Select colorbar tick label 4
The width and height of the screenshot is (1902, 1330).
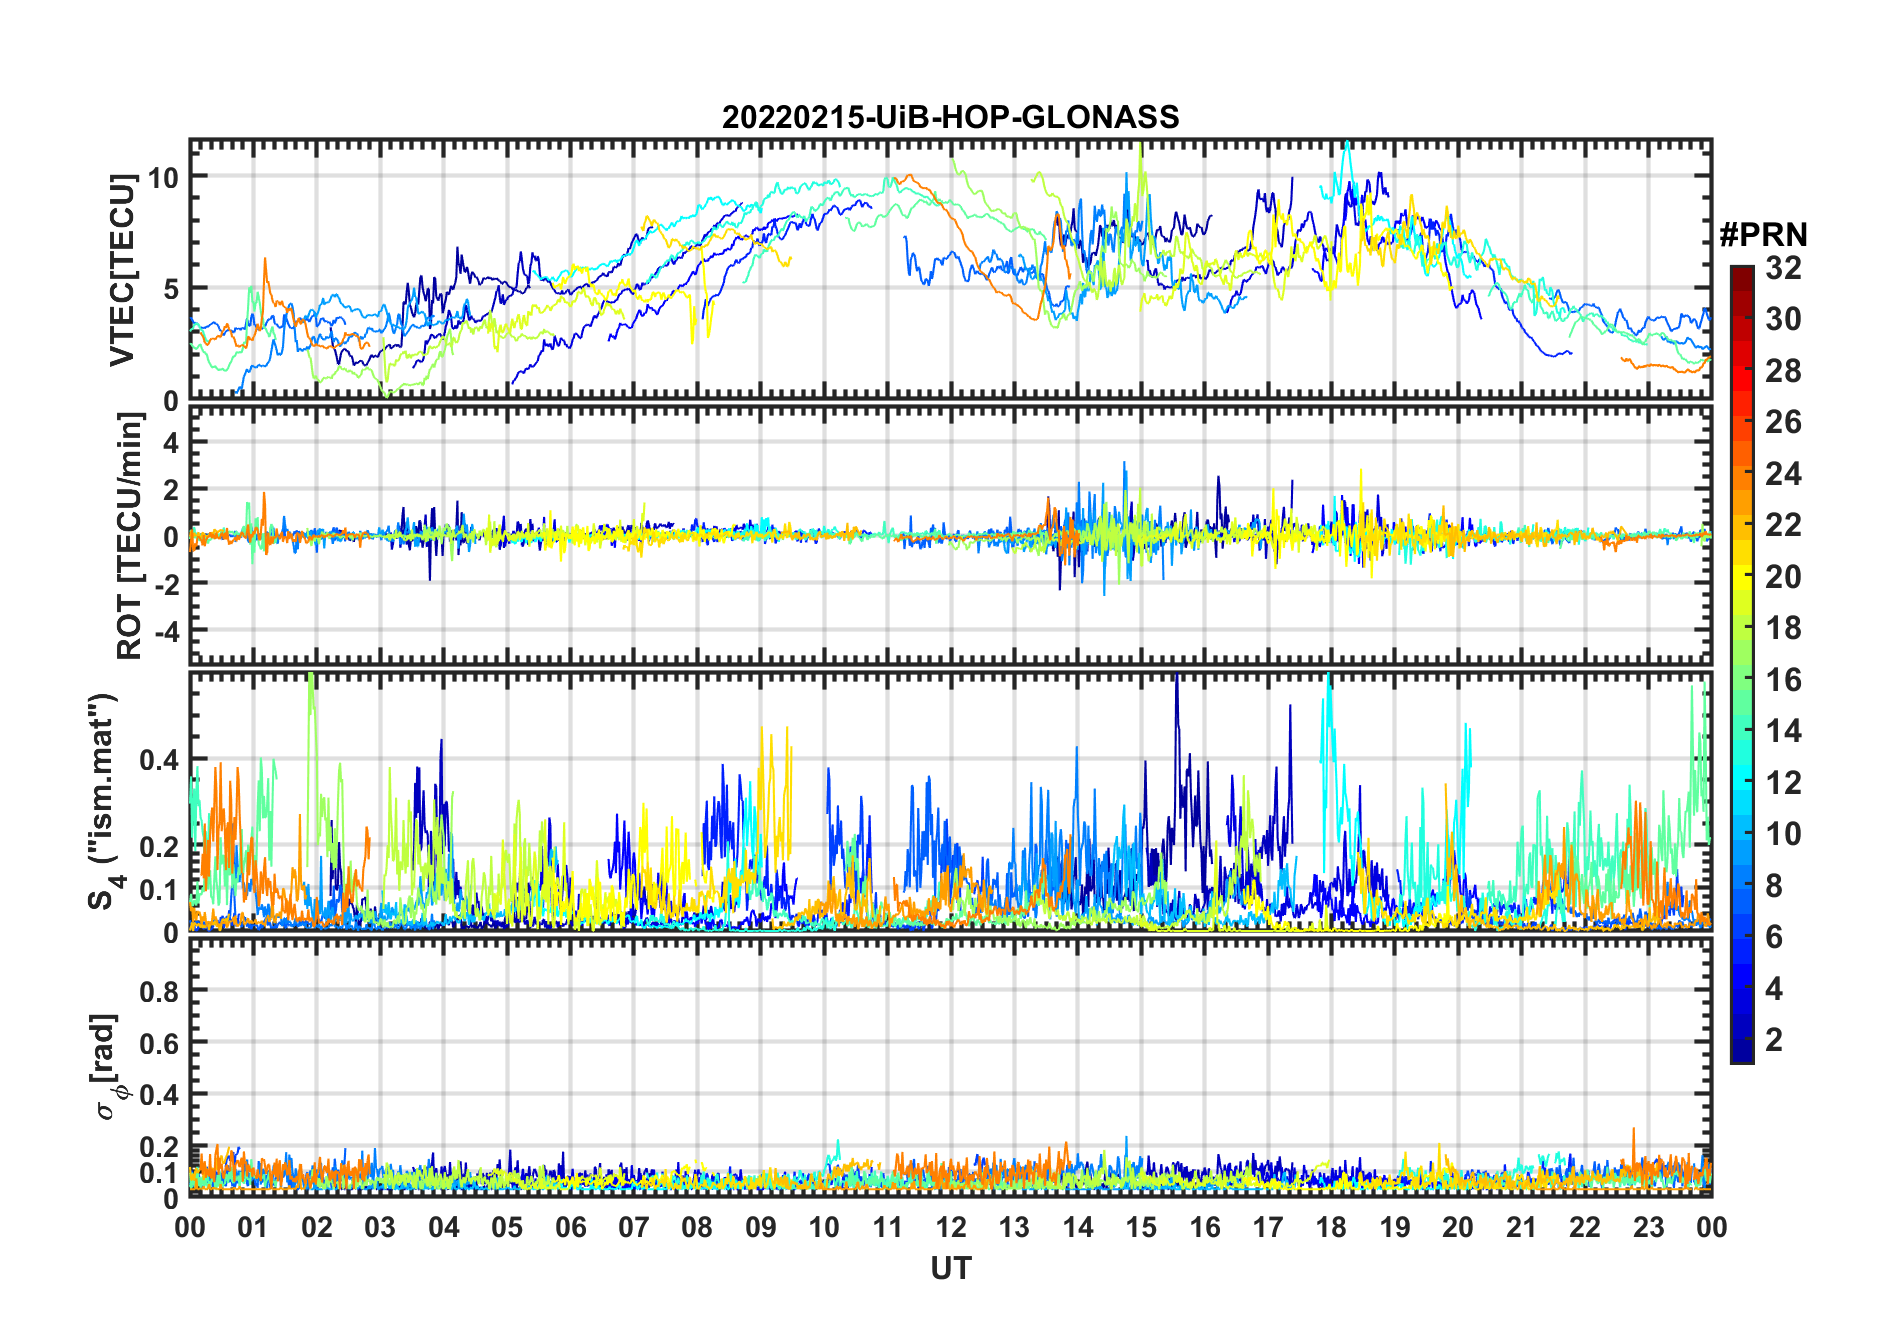click(1774, 989)
